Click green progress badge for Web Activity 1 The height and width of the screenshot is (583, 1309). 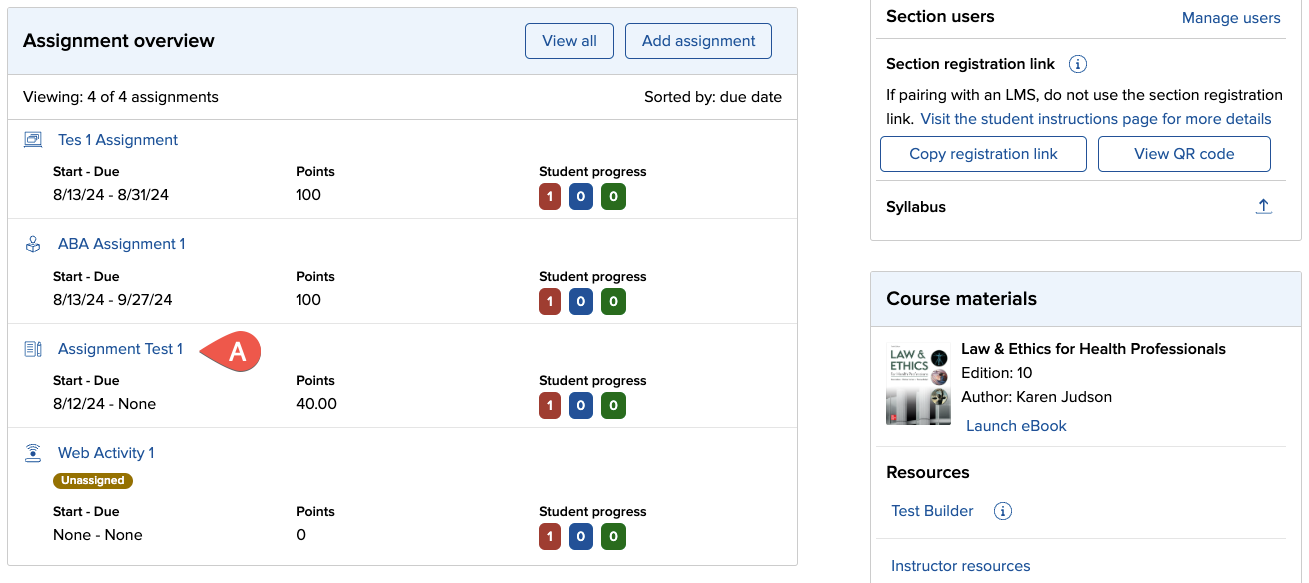tap(614, 537)
